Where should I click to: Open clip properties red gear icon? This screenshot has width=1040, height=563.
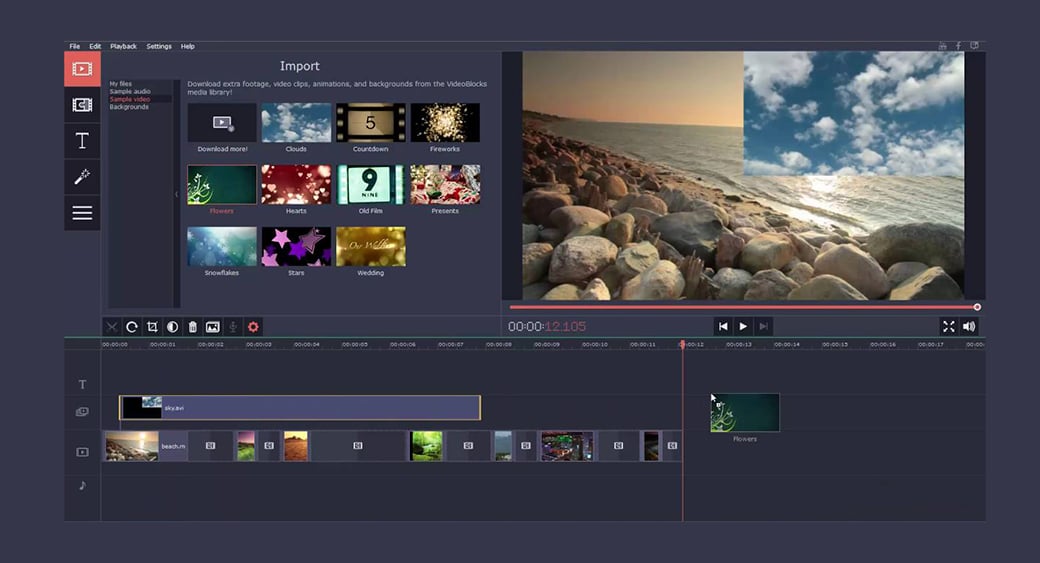click(x=253, y=327)
